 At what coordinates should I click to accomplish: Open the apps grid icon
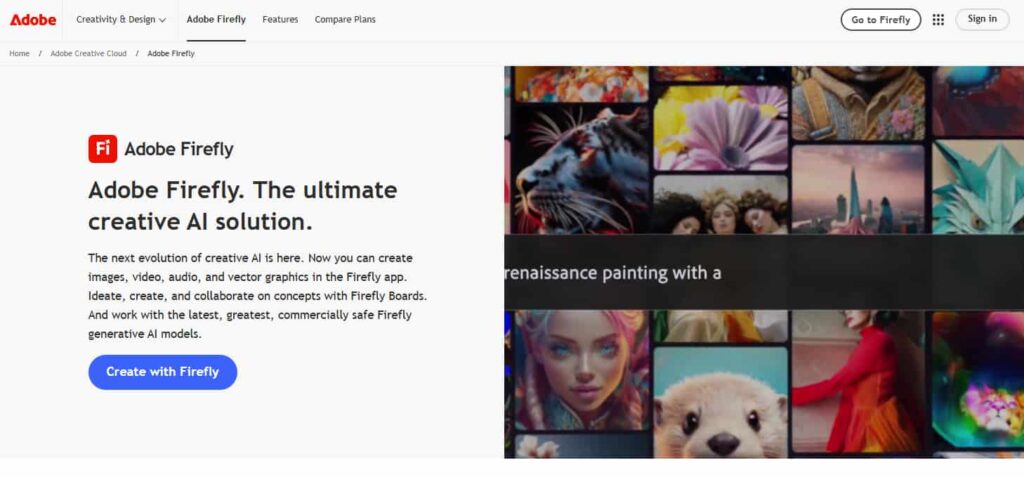(x=938, y=20)
